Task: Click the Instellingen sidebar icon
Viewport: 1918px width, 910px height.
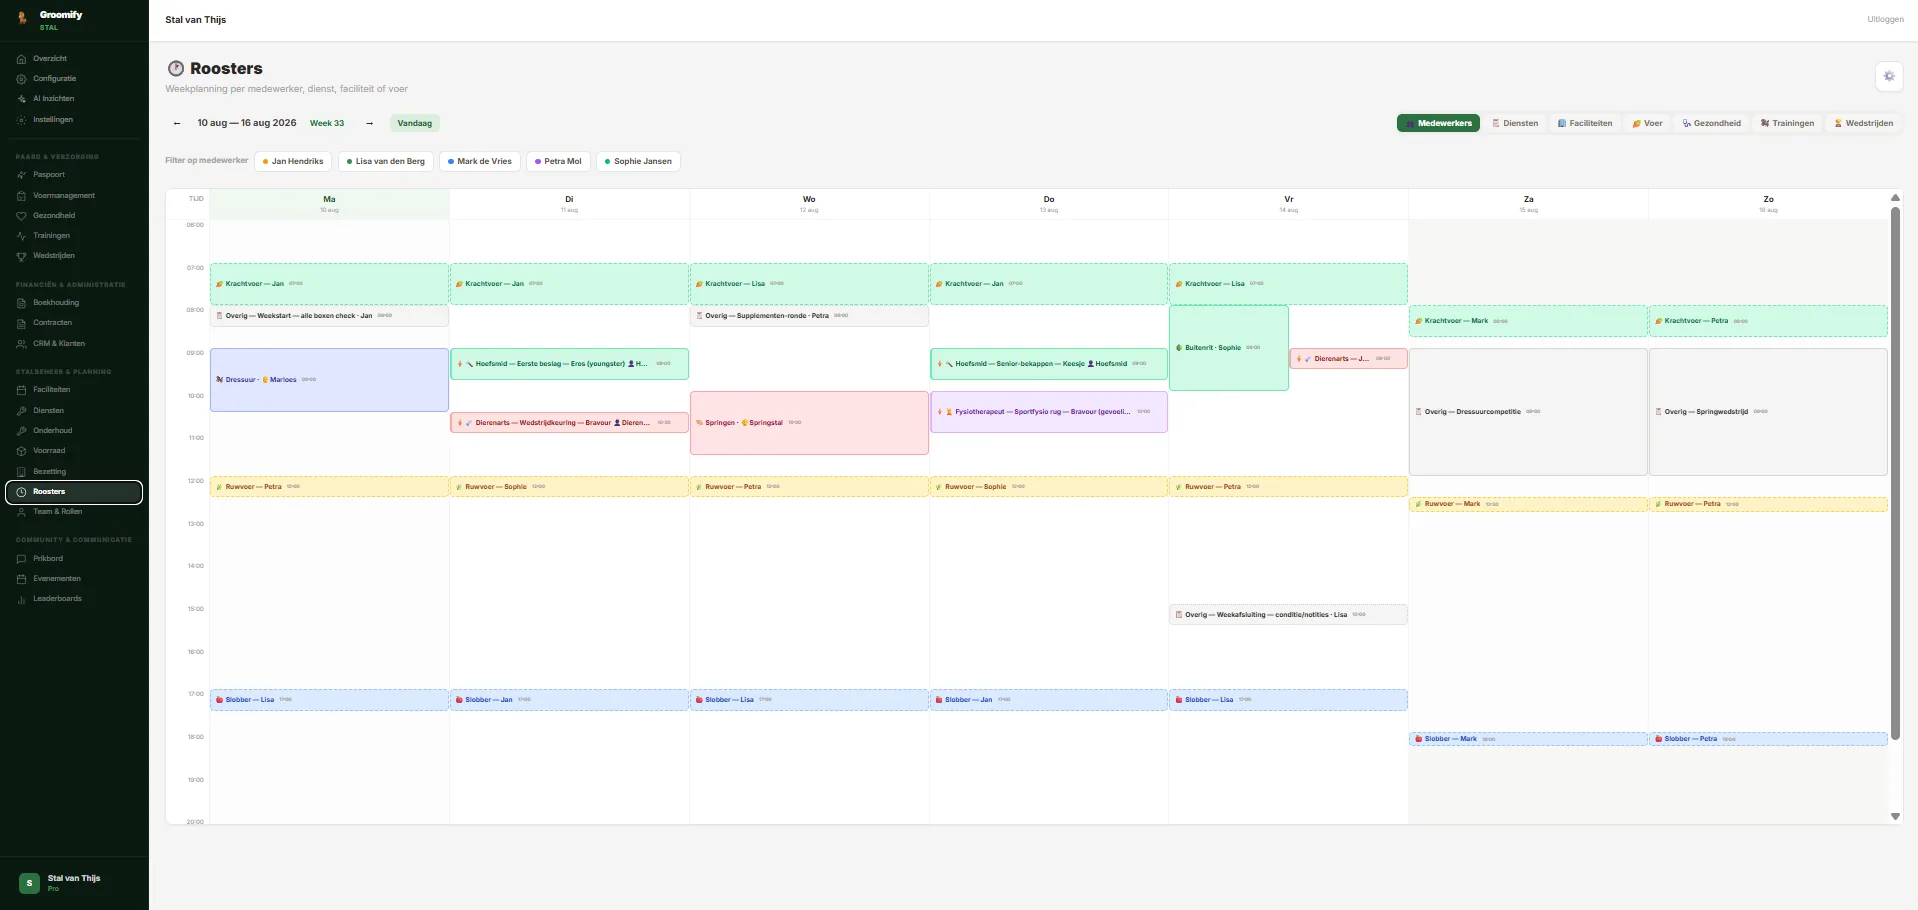Action: pyautogui.click(x=21, y=120)
